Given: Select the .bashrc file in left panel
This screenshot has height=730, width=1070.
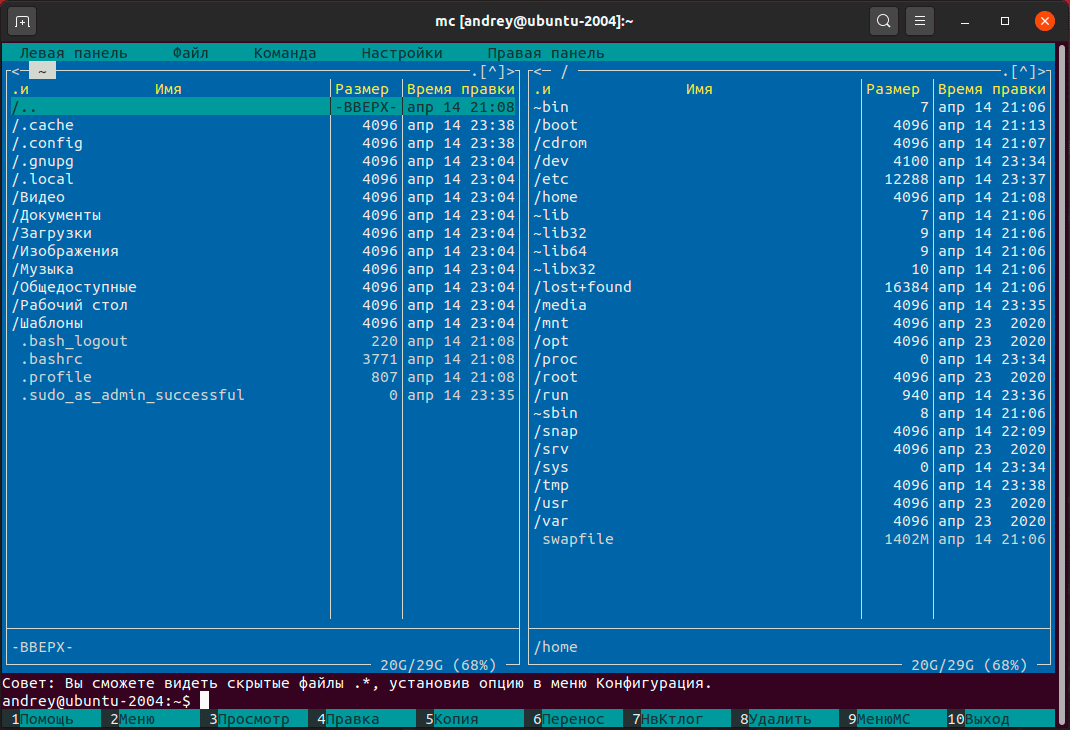Looking at the screenshot, I should pos(56,359).
